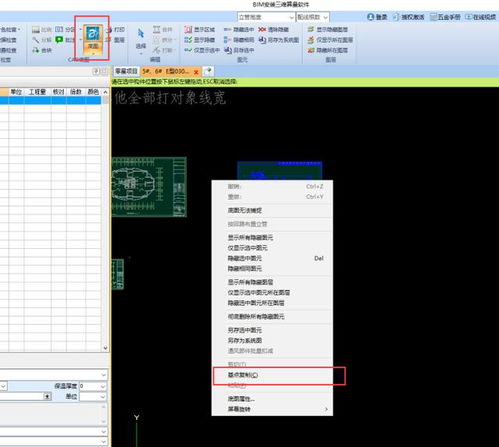Click the new tab icon beside the drawing tab
The width and height of the screenshot is (499, 447).
point(208,71)
